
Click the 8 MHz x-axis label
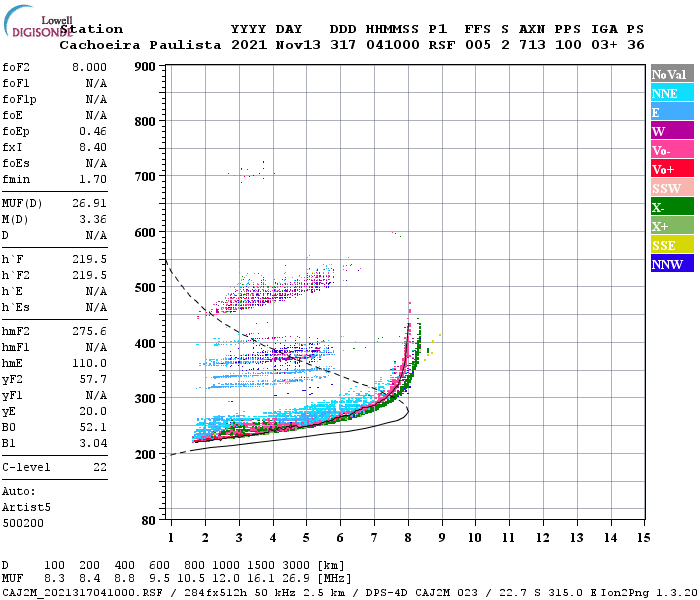[408, 538]
